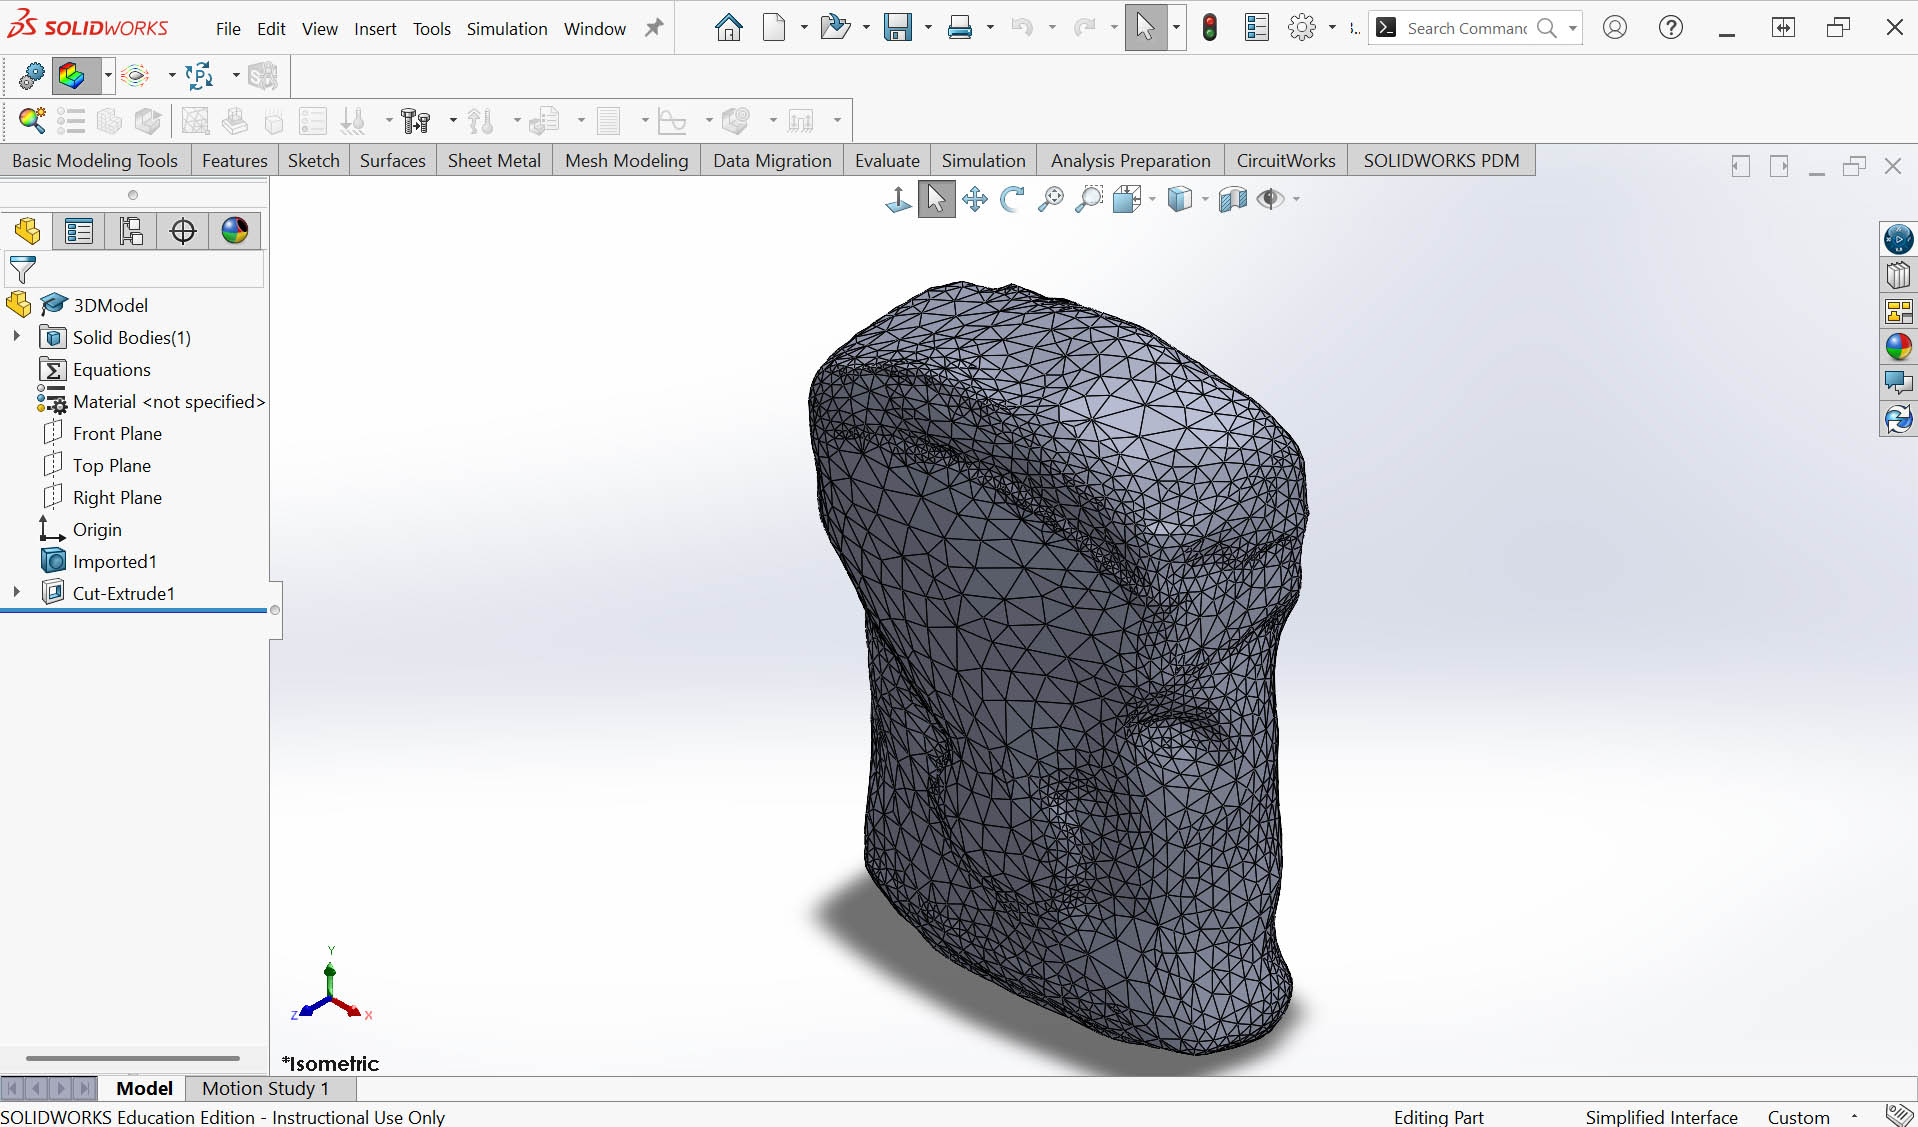The image size is (1918, 1127).
Task: Click the Rebuild traffic light icon
Action: (1210, 28)
